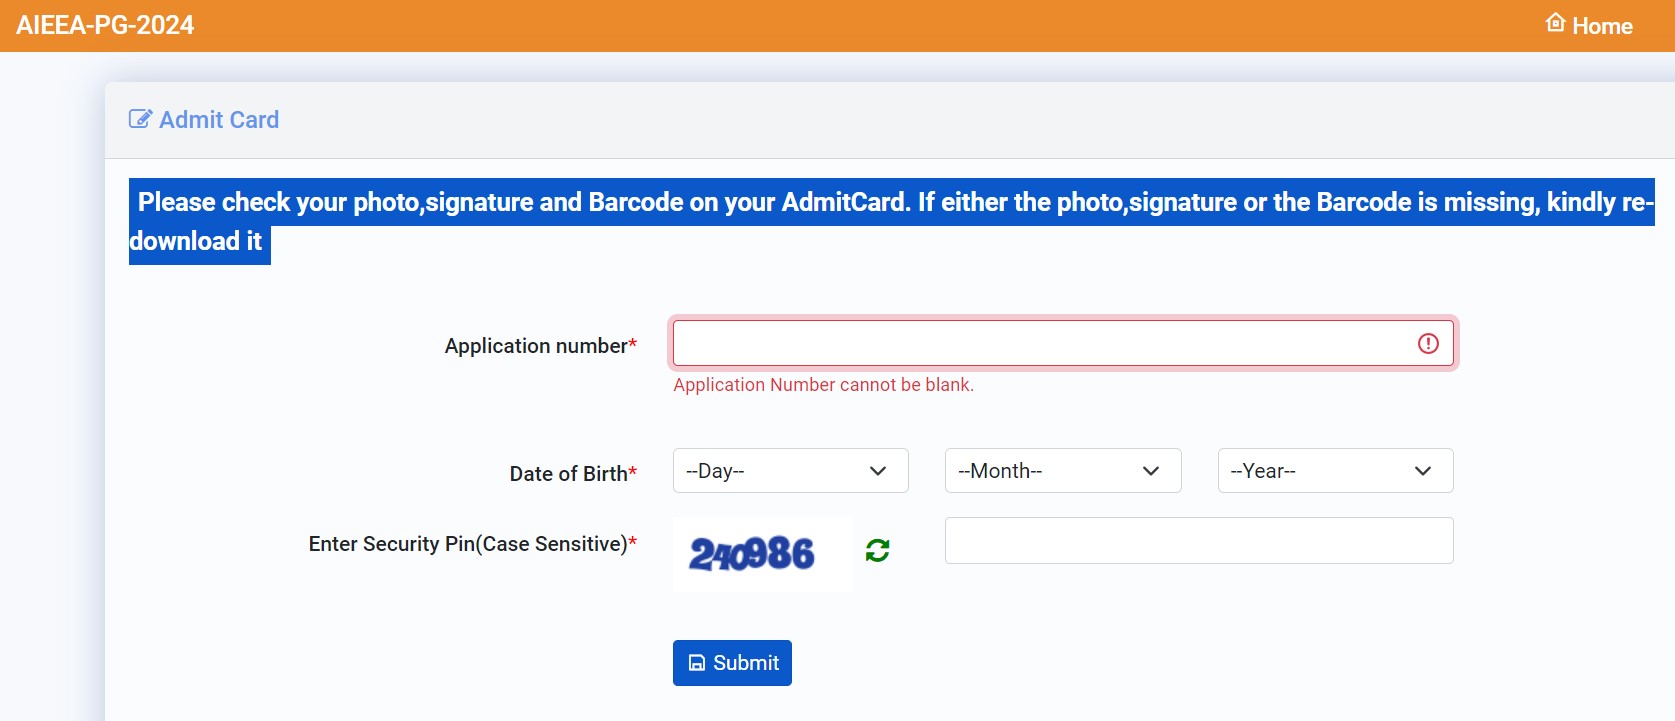
Task: Go to the Home link
Action: (1589, 25)
